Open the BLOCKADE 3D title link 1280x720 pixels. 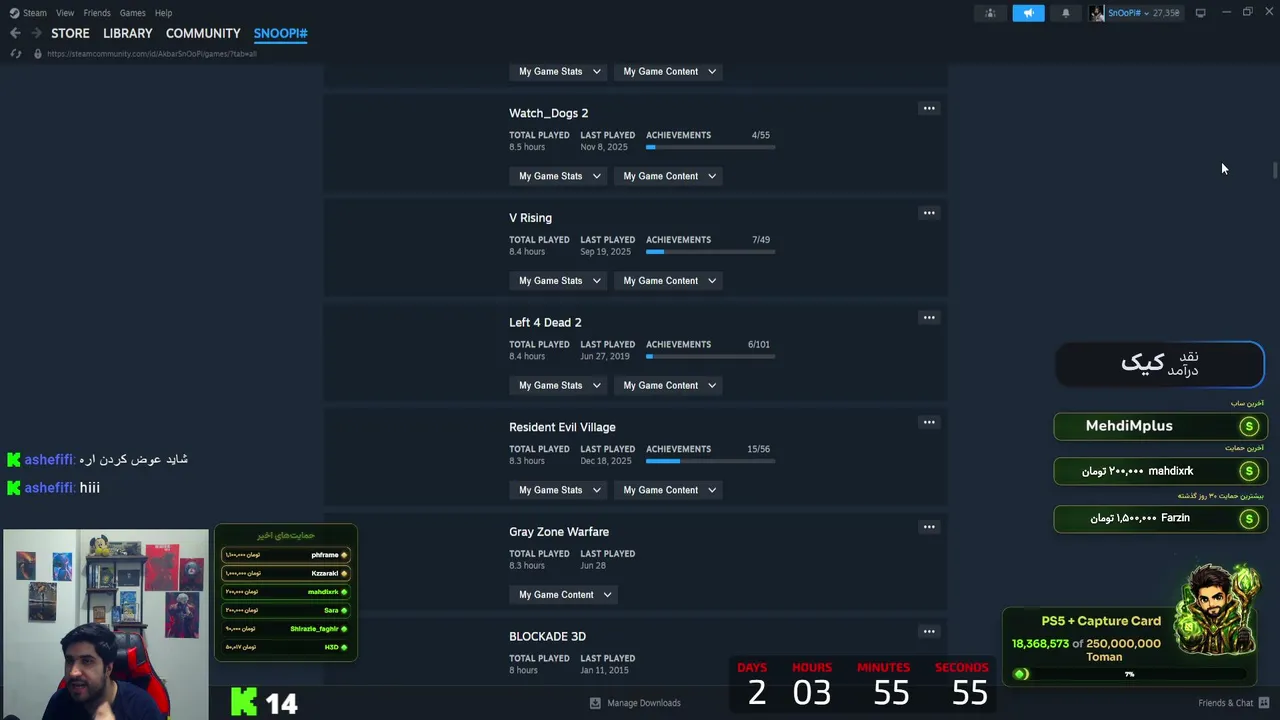[x=547, y=636]
